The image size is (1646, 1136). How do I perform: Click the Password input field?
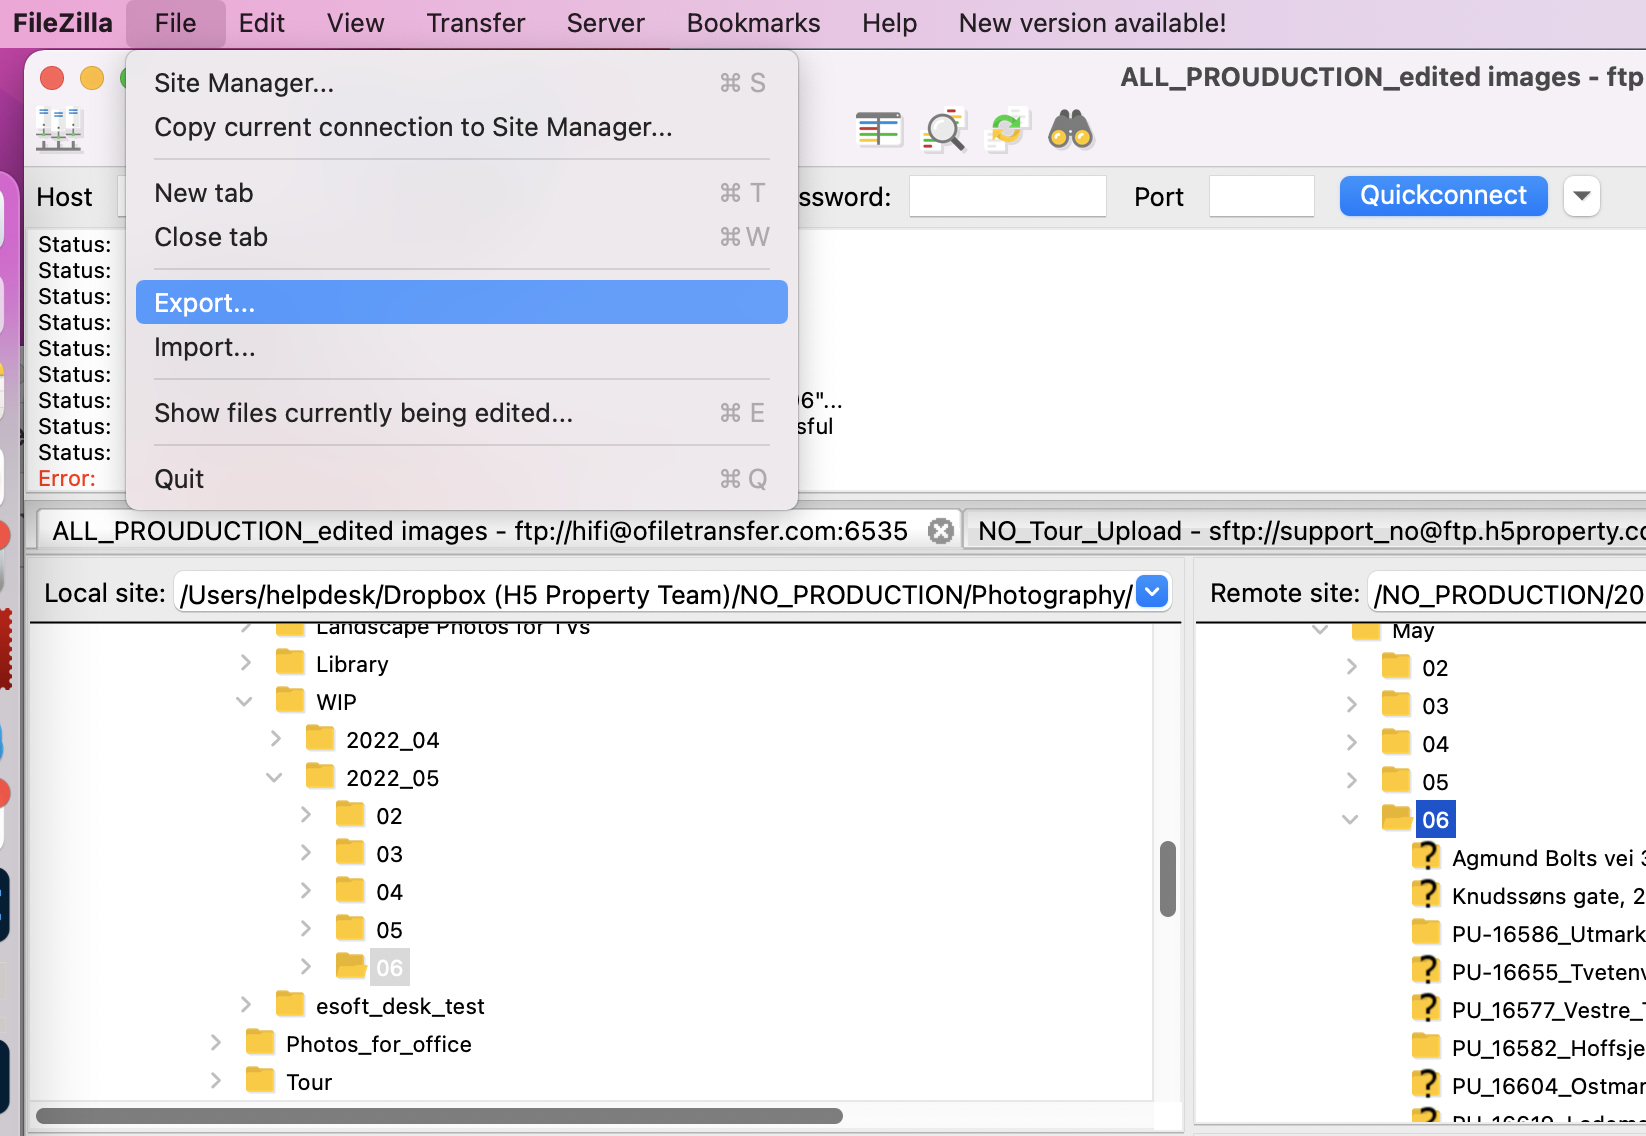1007,196
